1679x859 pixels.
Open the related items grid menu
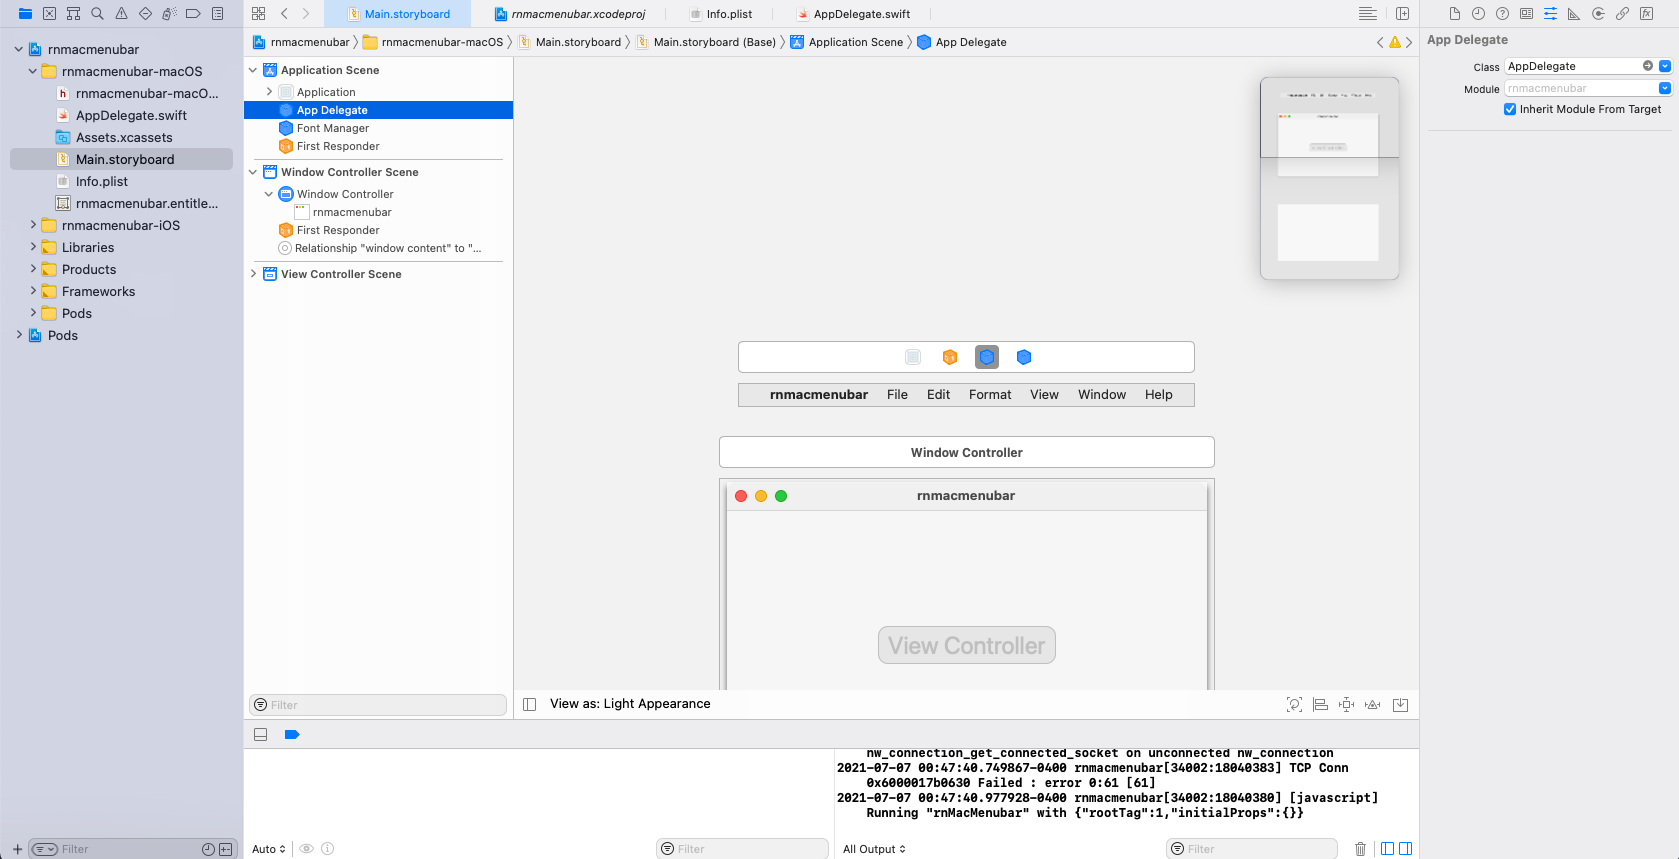[259, 14]
